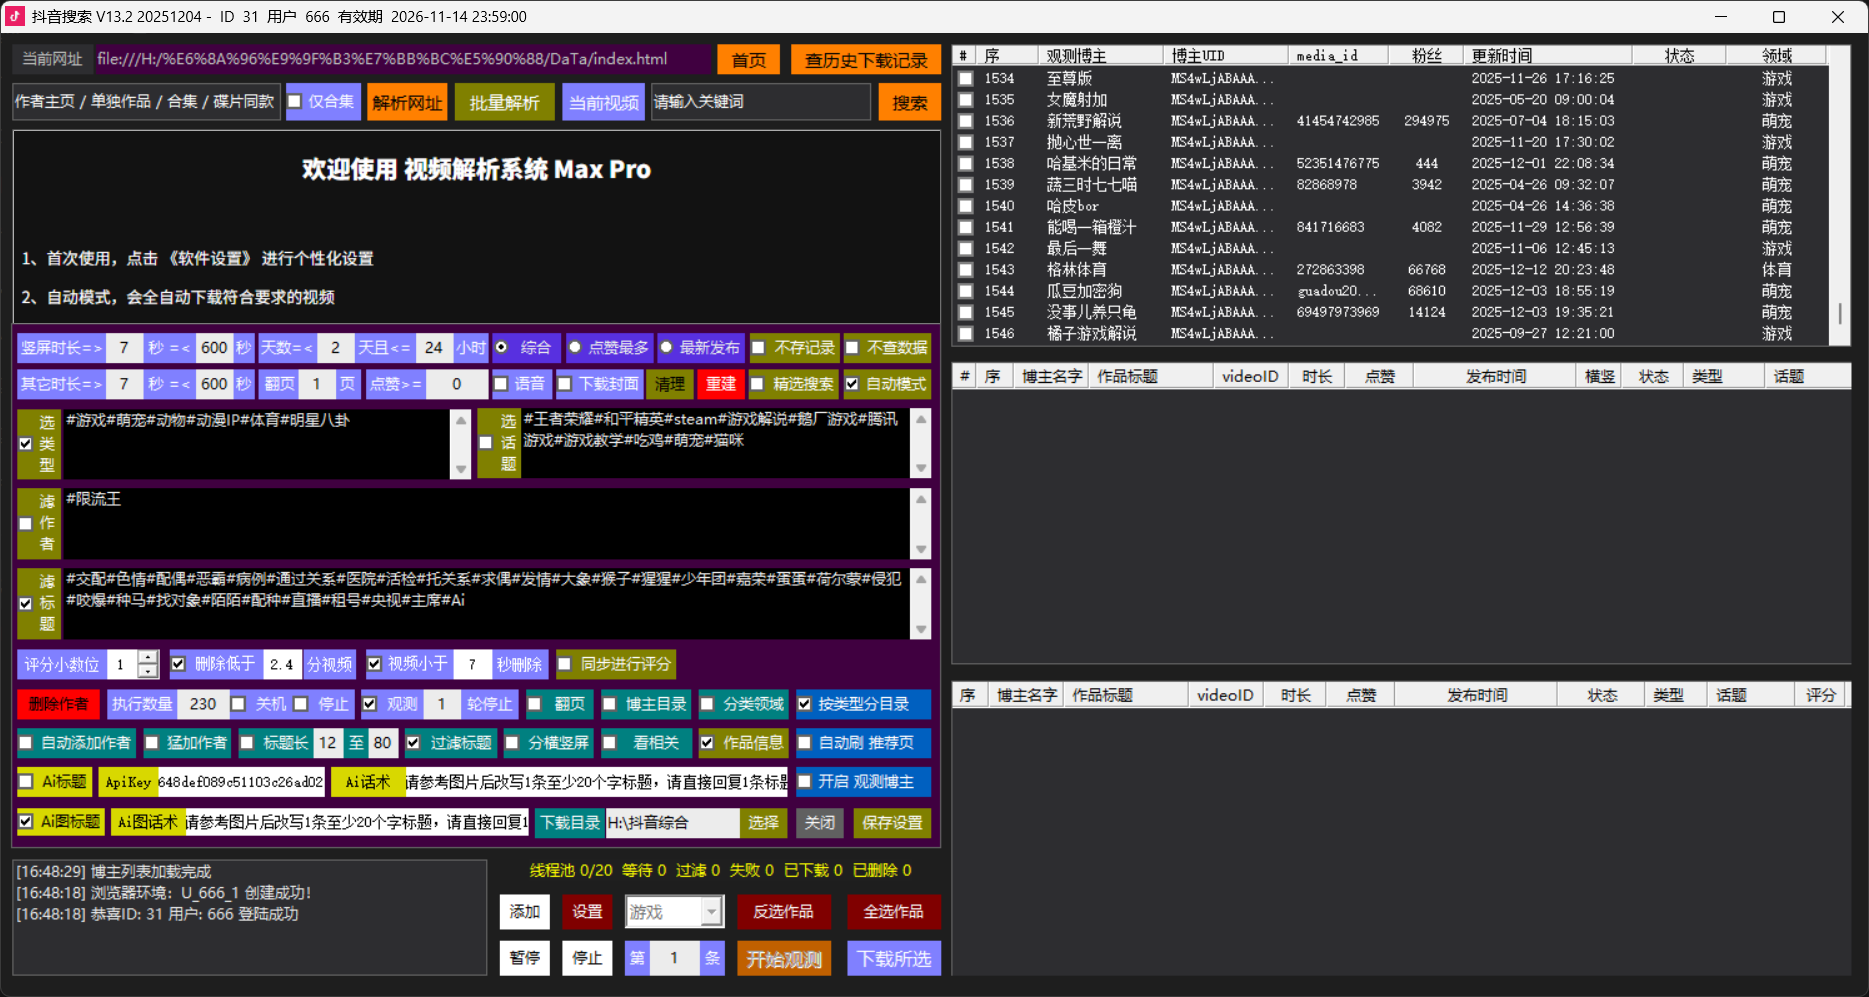
Task: Open the 游戏 category dropdown
Action: point(711,911)
